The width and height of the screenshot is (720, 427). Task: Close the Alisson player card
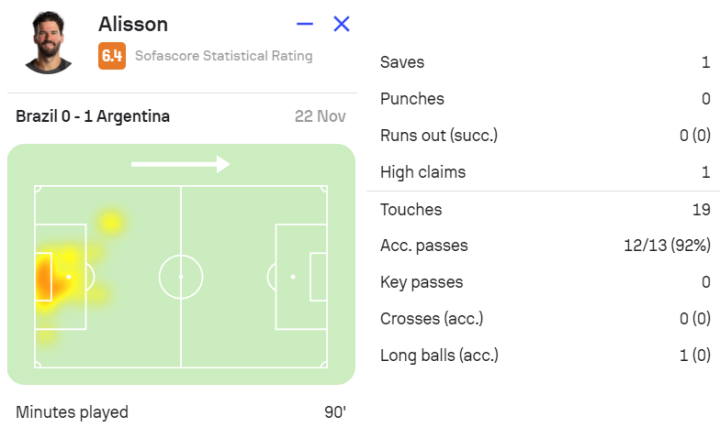[341, 24]
